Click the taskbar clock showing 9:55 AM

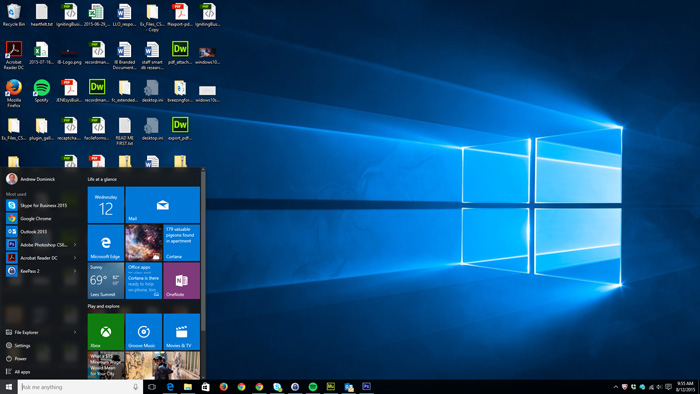click(x=685, y=387)
